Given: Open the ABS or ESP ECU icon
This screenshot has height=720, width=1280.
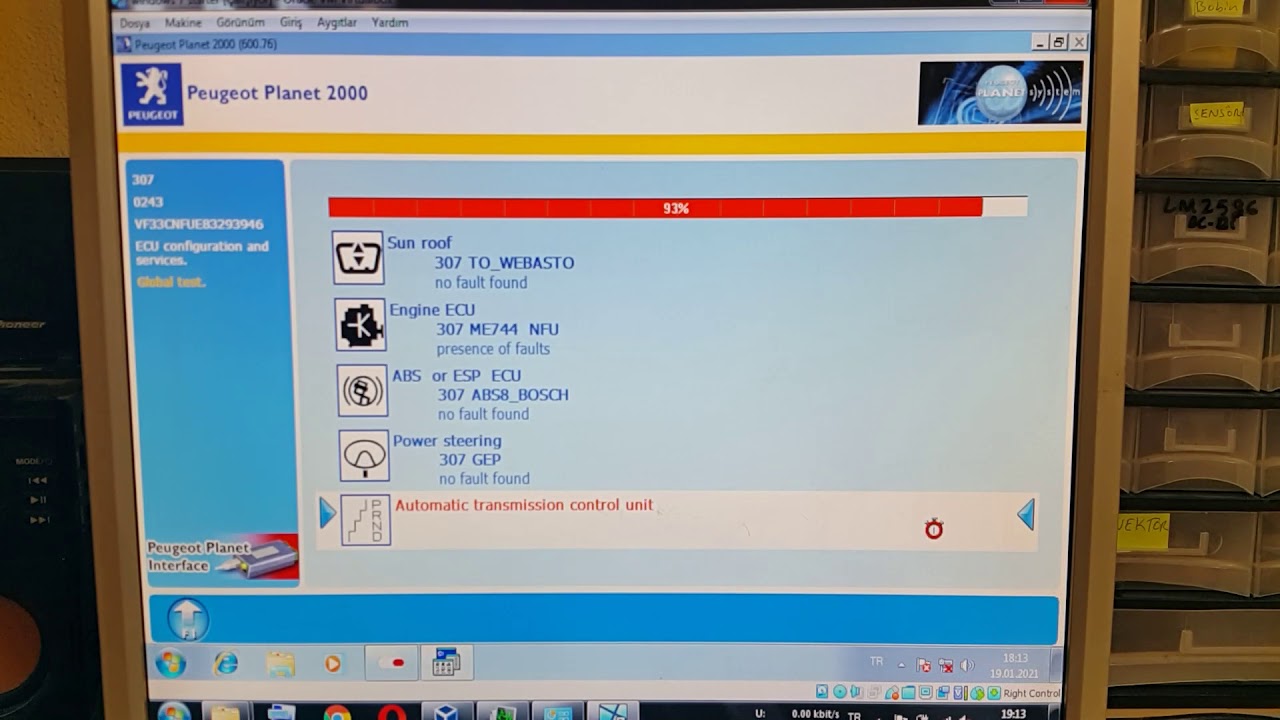Looking at the screenshot, I should [x=362, y=390].
